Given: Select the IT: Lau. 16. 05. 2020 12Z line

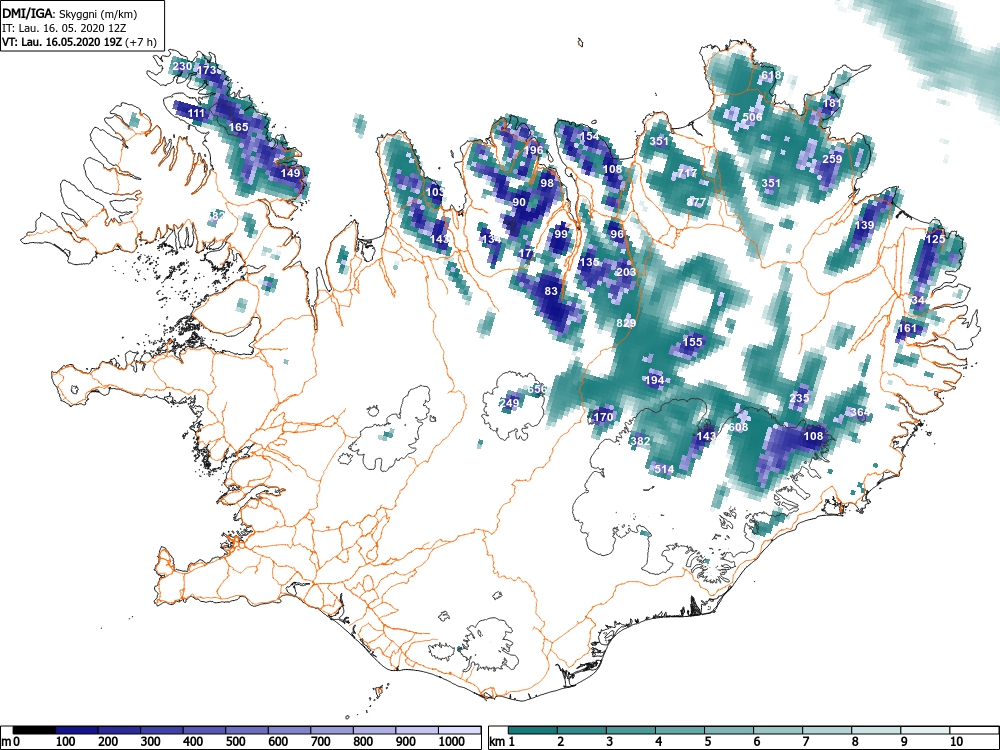Looking at the screenshot, I should click(65, 28).
